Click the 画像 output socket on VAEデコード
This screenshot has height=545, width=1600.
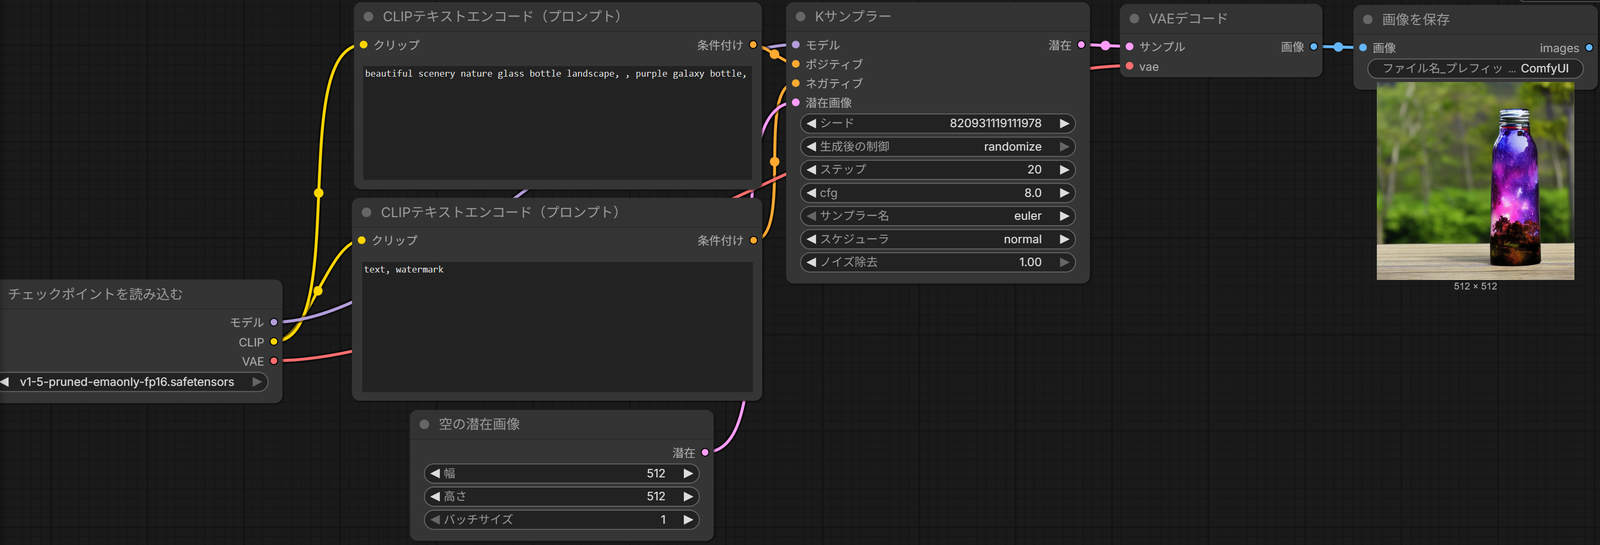point(1314,47)
